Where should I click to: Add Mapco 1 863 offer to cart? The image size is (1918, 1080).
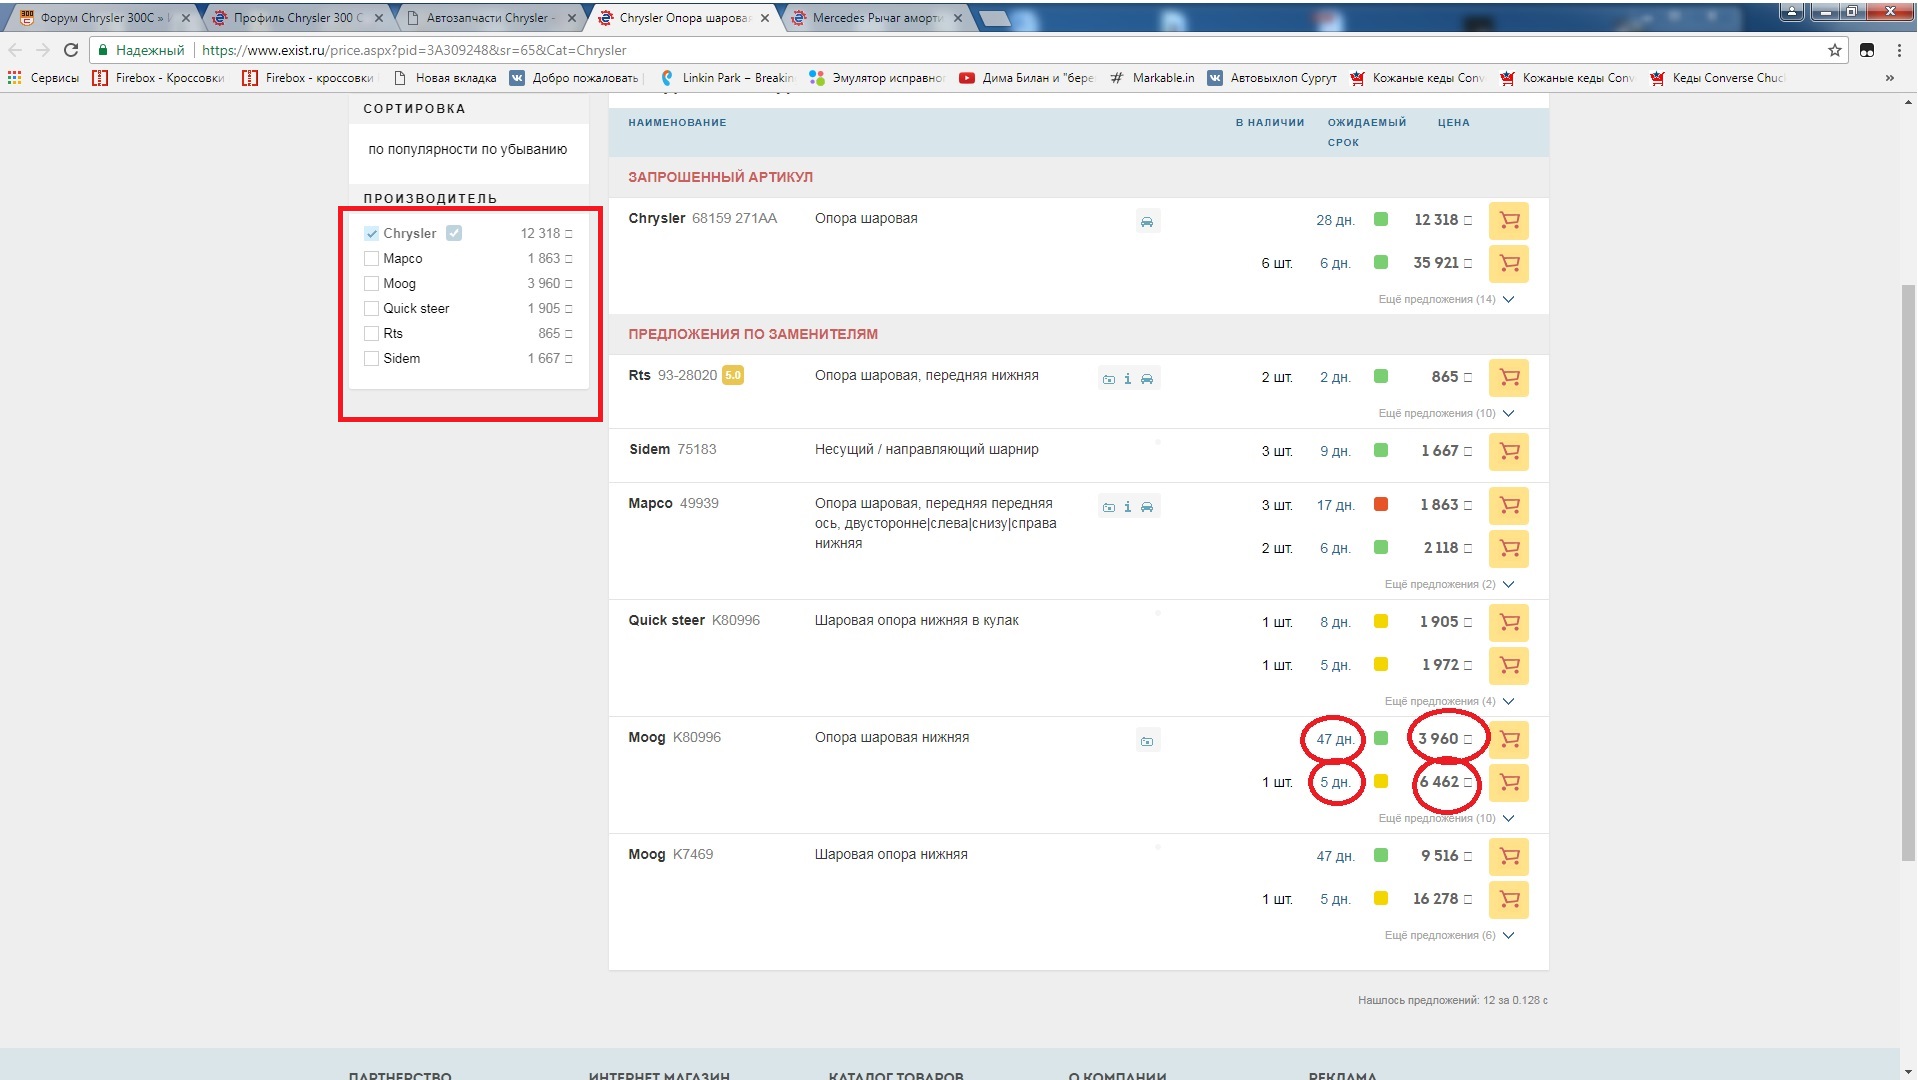click(x=1509, y=506)
